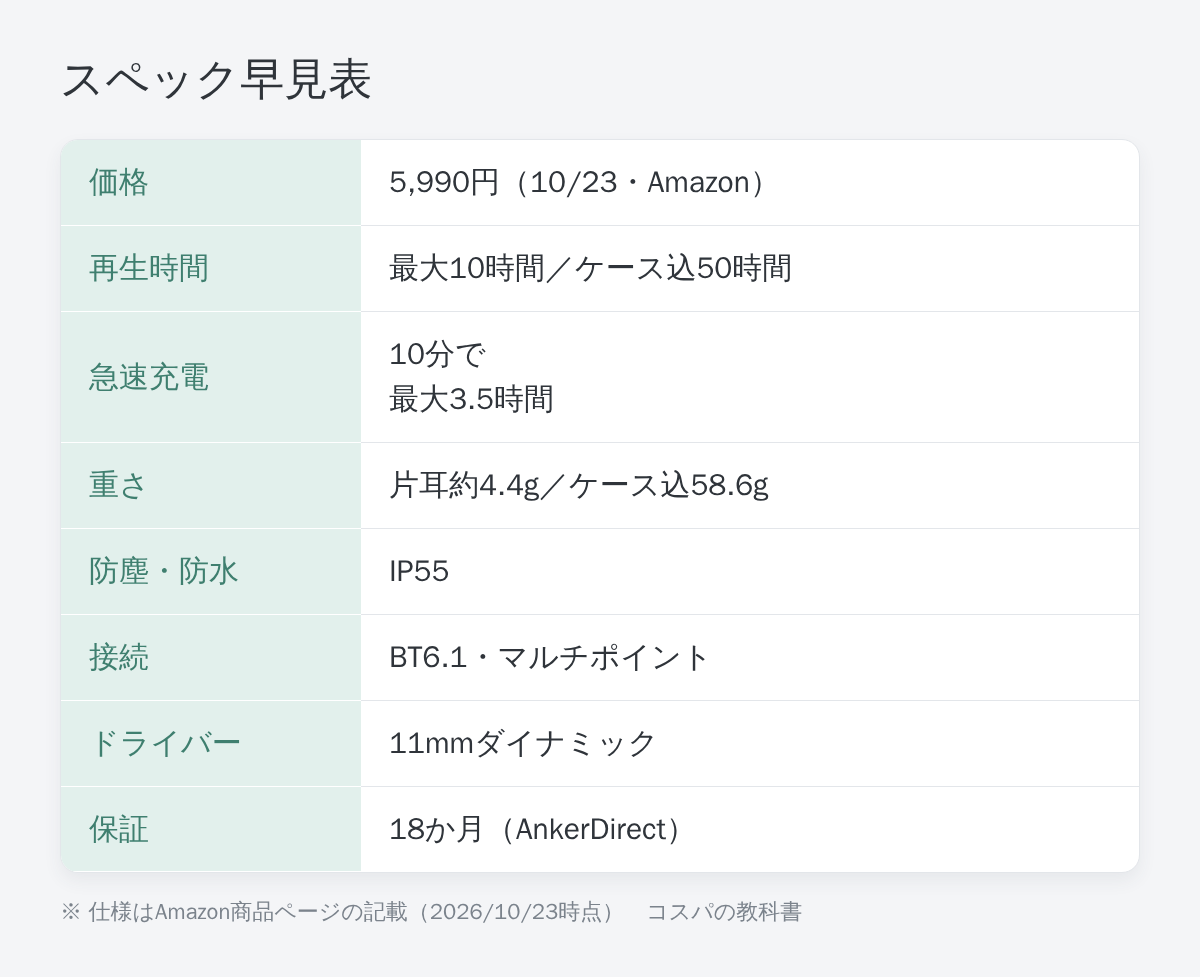Image resolution: width=1200 pixels, height=977 pixels.
Task: Click the 重さ row label
Action: pyautogui.click(x=118, y=485)
